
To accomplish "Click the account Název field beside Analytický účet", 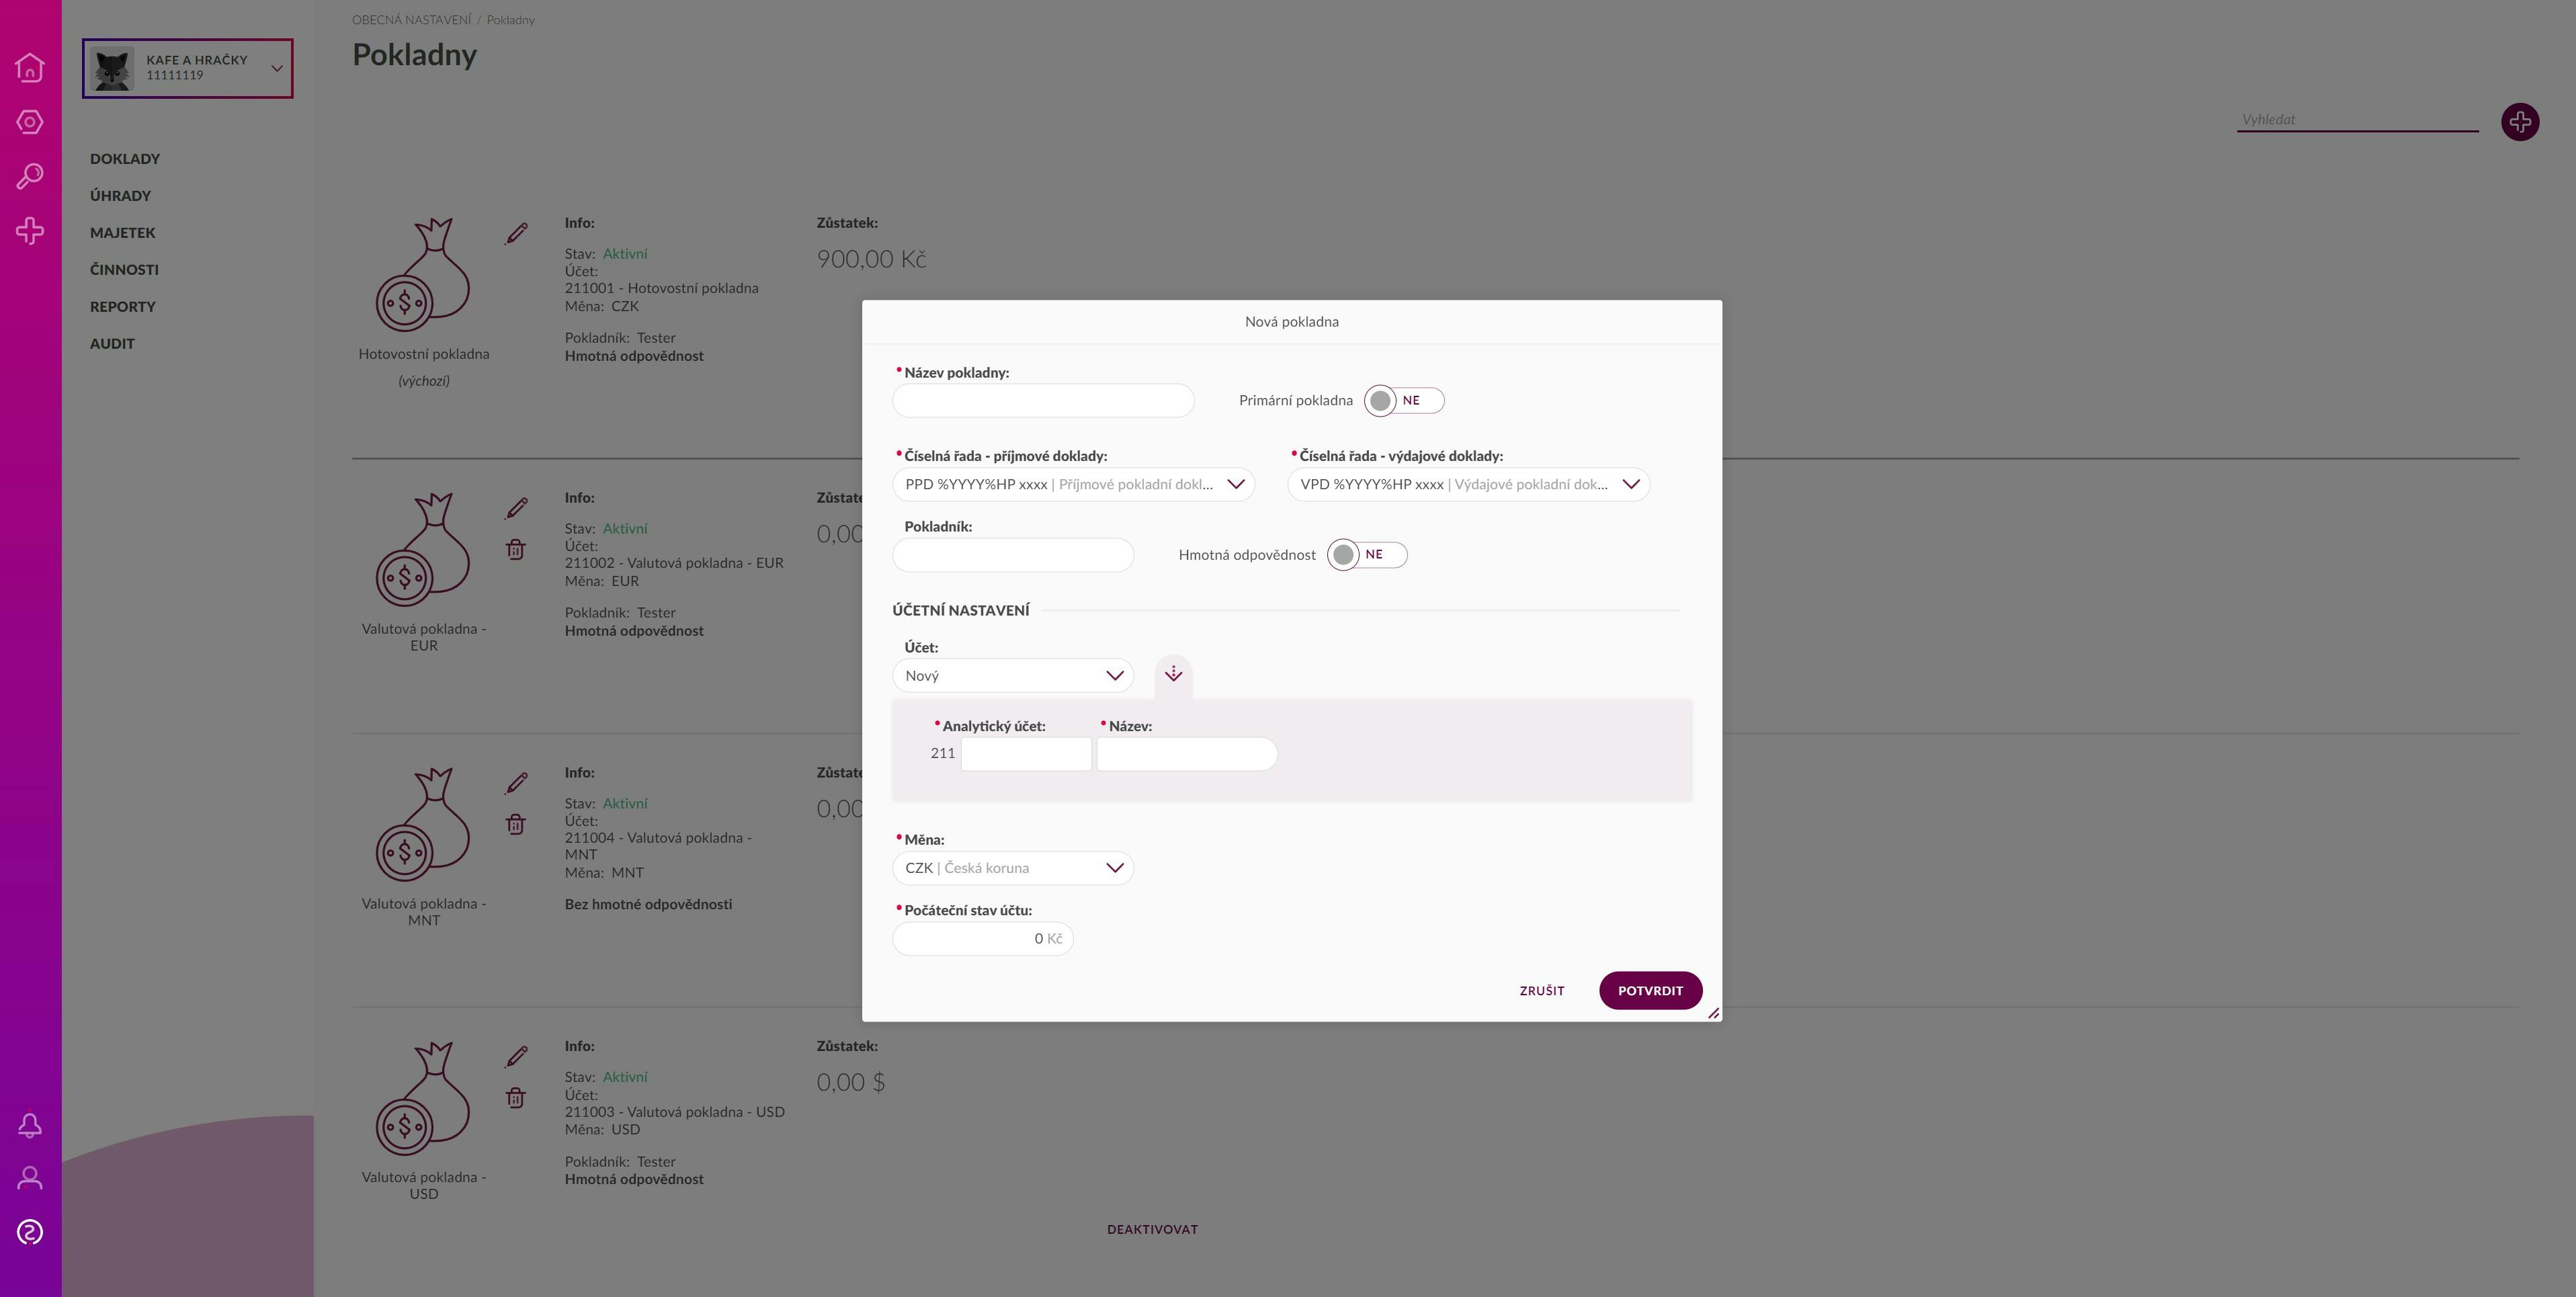I will pos(1187,754).
